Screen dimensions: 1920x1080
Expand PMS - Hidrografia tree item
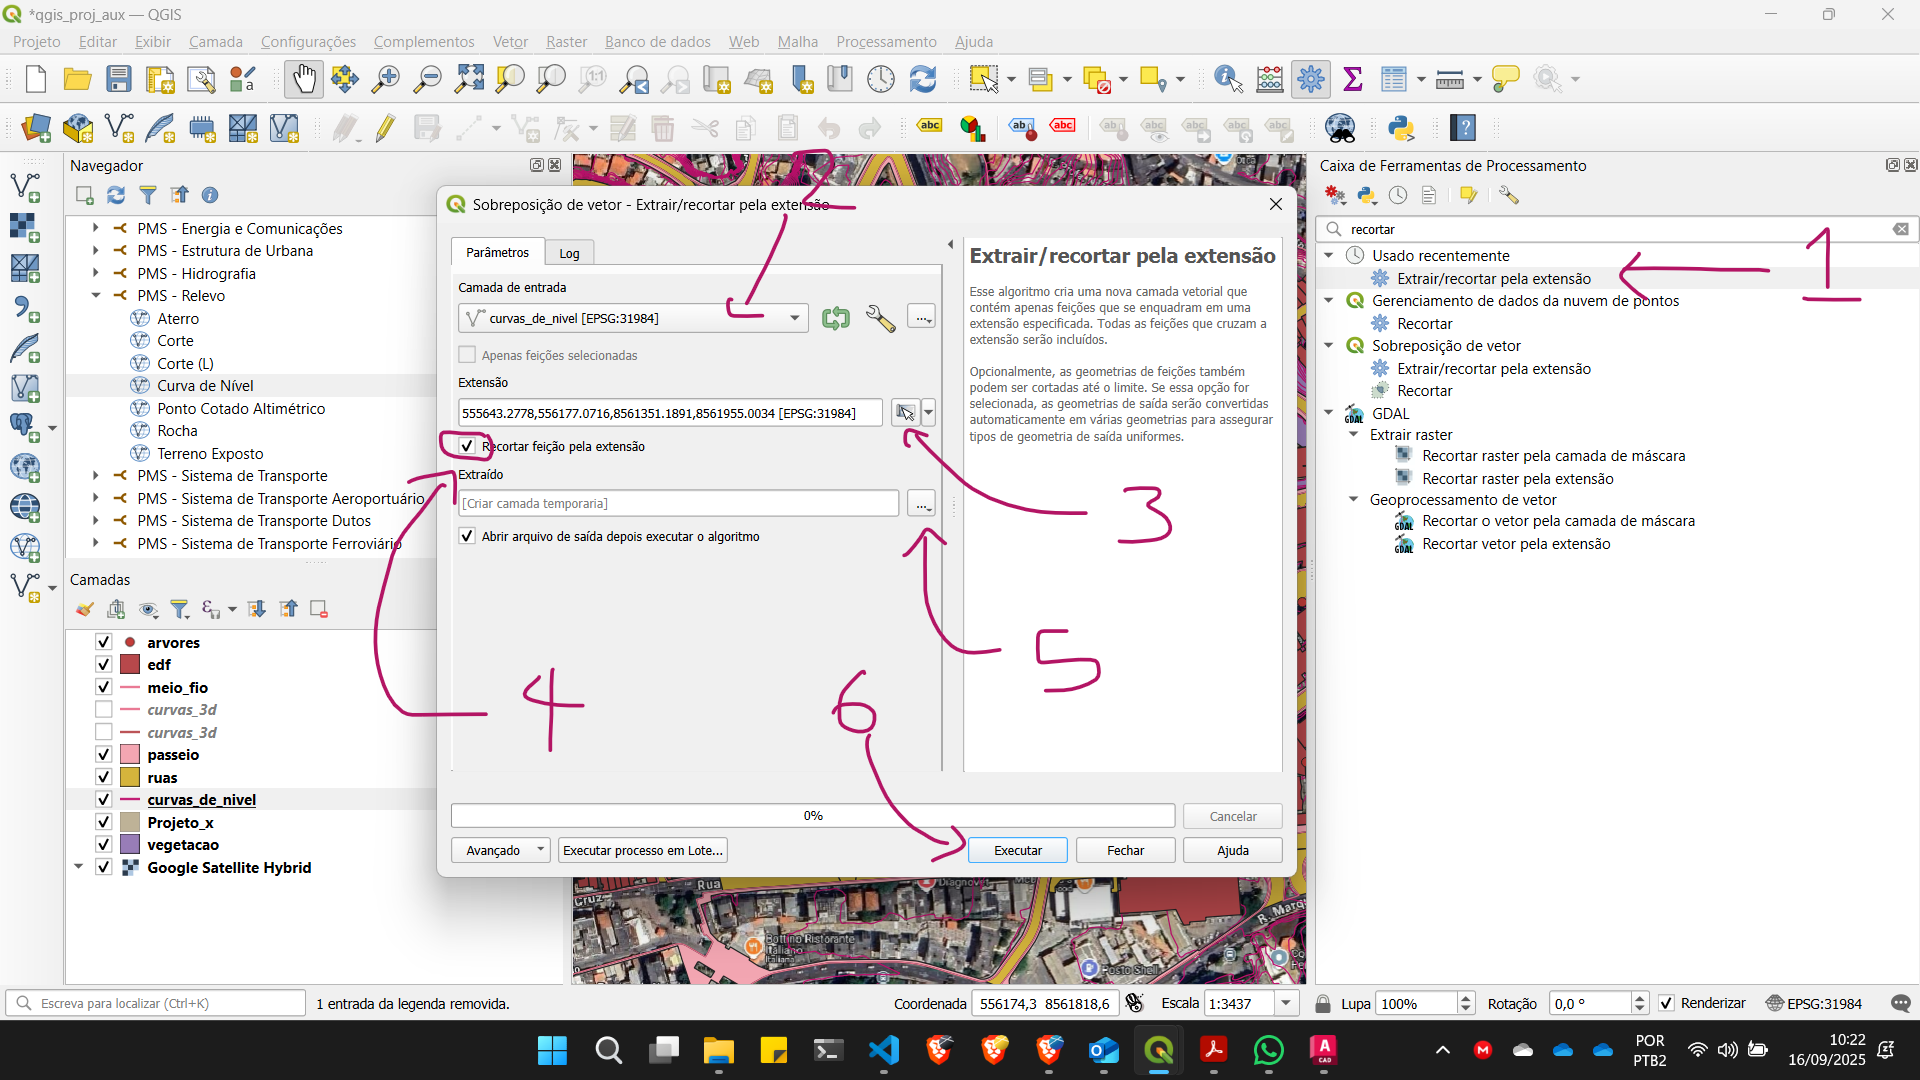tap(96, 273)
